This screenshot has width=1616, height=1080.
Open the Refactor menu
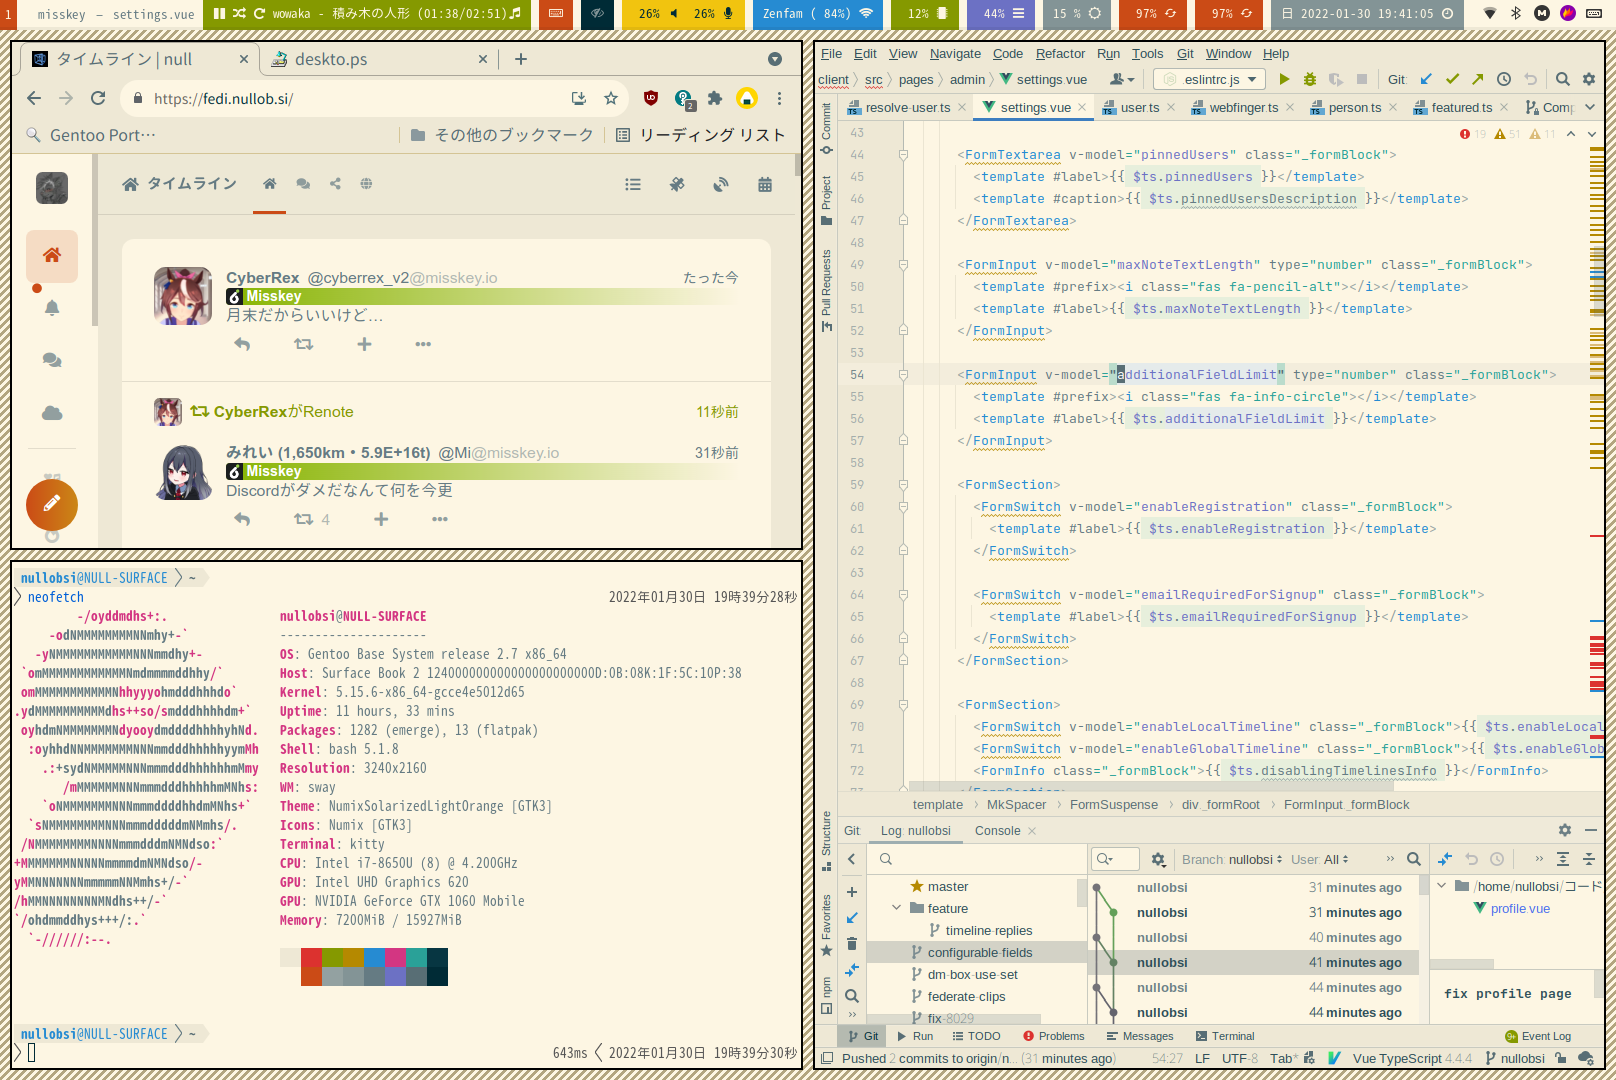tap(1060, 54)
